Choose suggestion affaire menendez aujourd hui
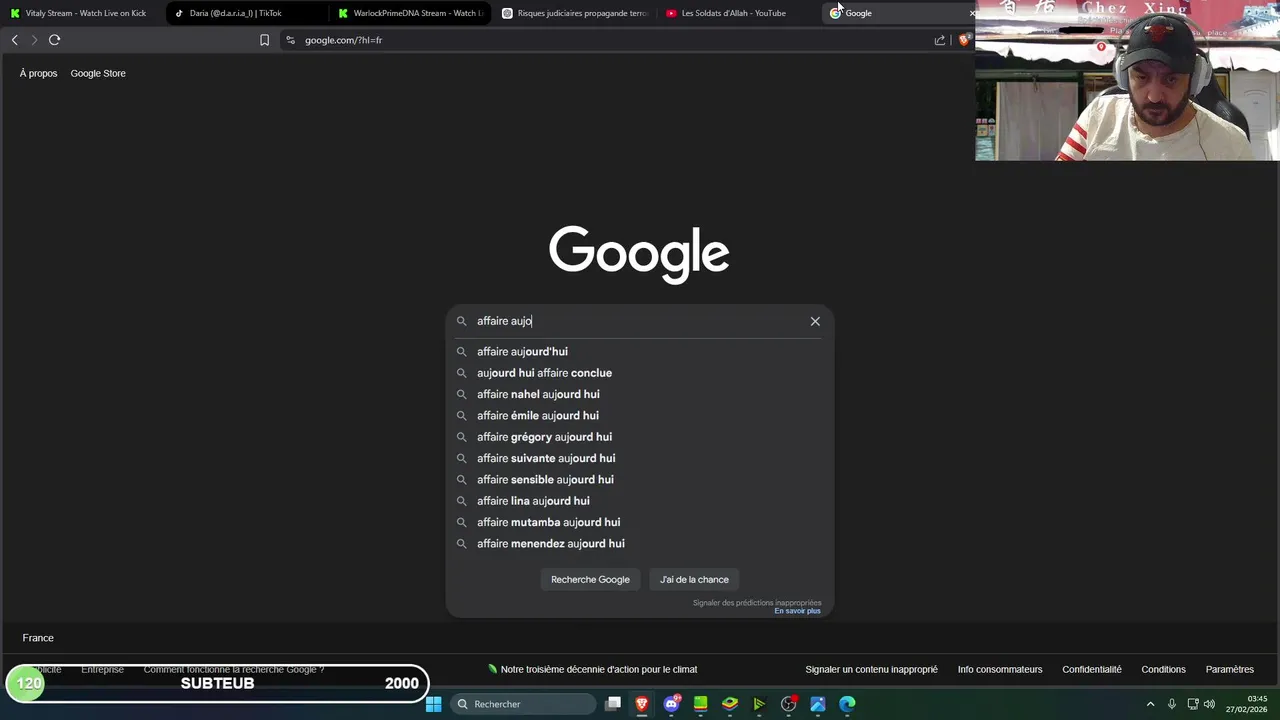This screenshot has width=1280, height=720. coord(639,544)
